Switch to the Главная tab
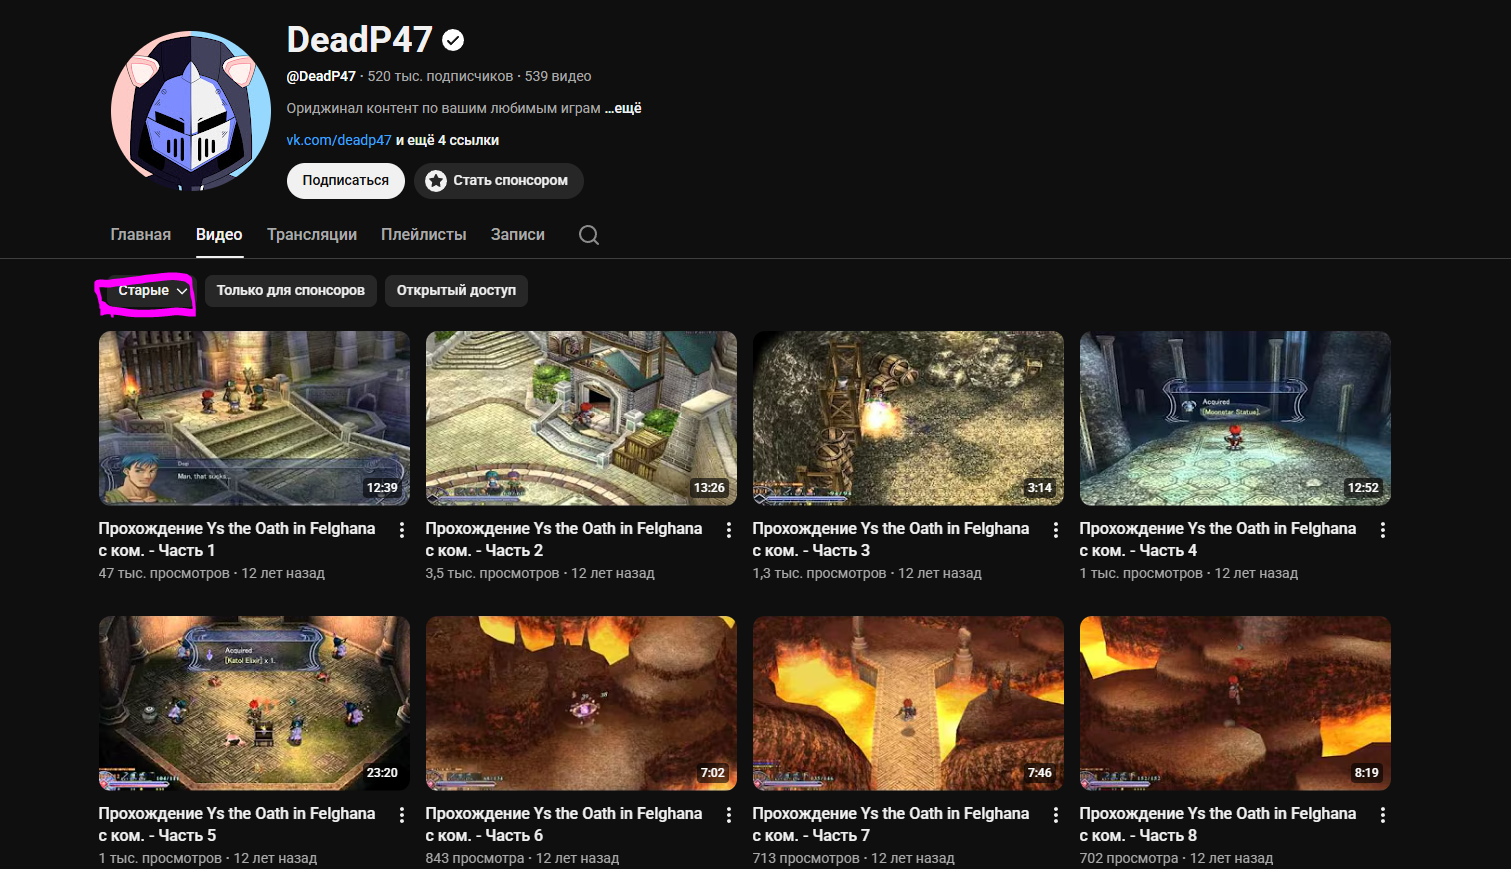The width and height of the screenshot is (1511, 869). click(141, 235)
